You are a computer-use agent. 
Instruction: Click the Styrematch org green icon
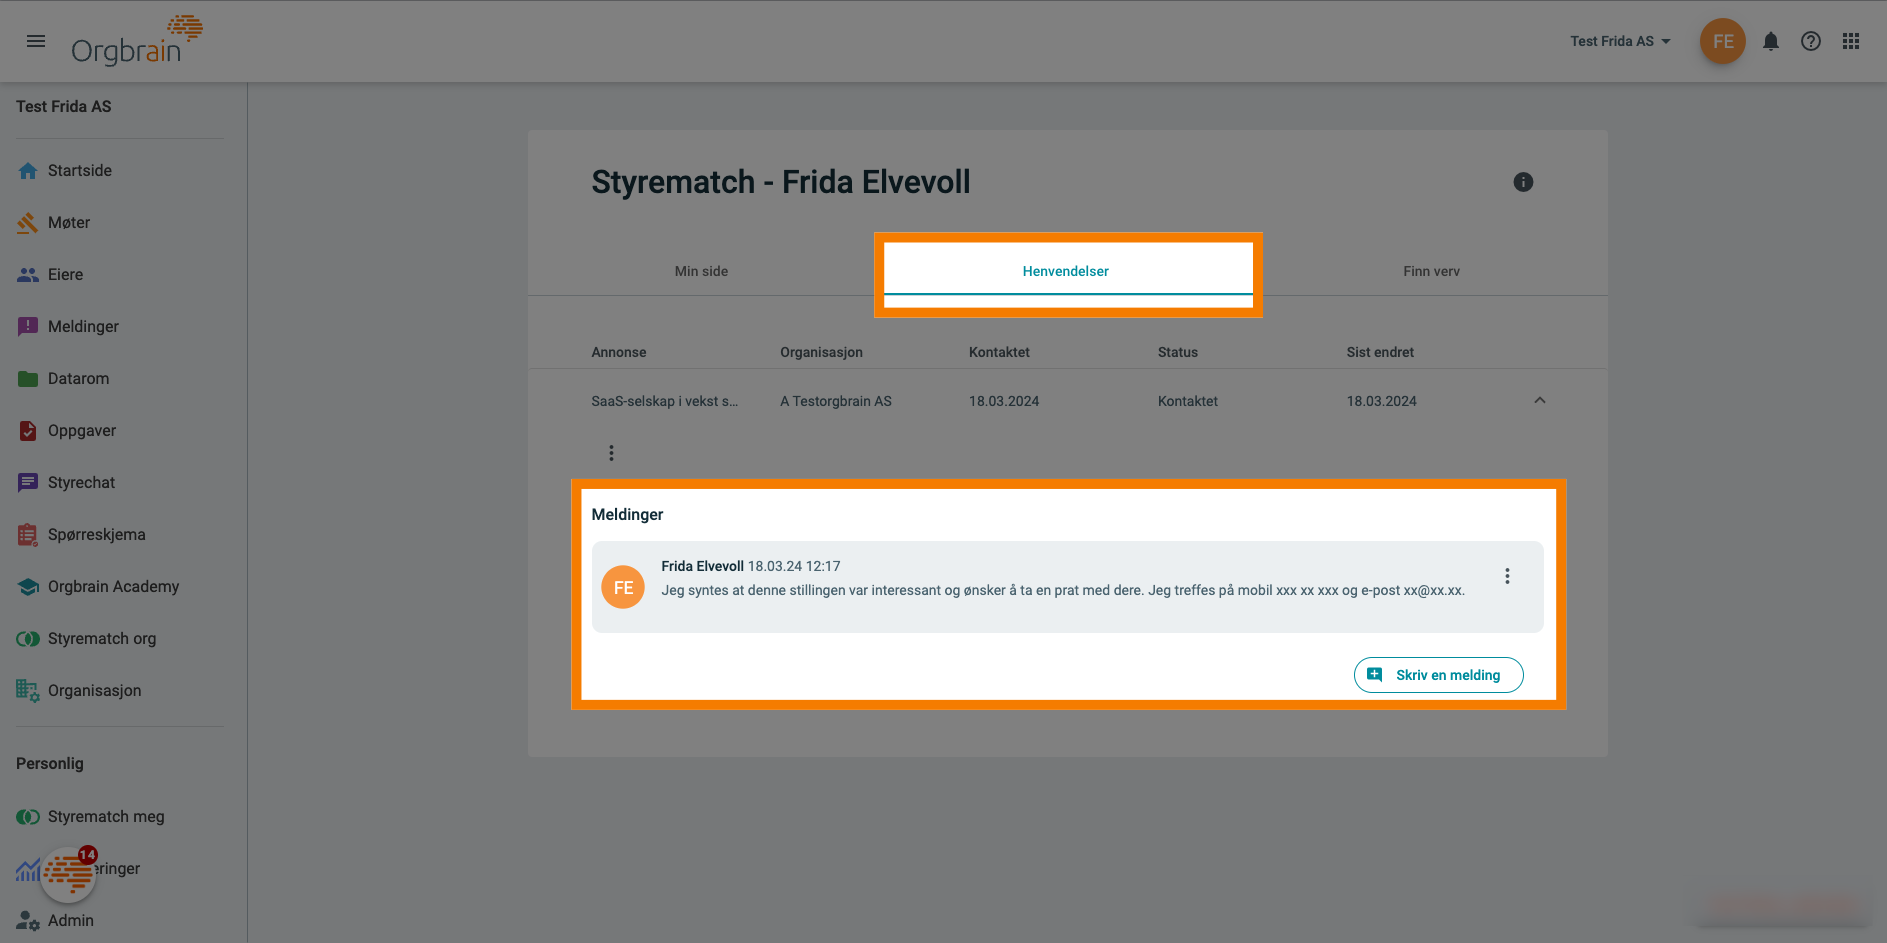[x=28, y=638]
